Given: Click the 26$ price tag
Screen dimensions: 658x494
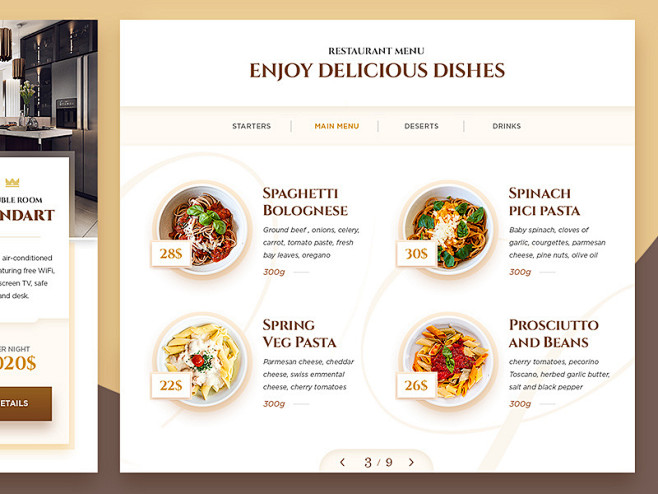Looking at the screenshot, I should pyautogui.click(x=416, y=385).
